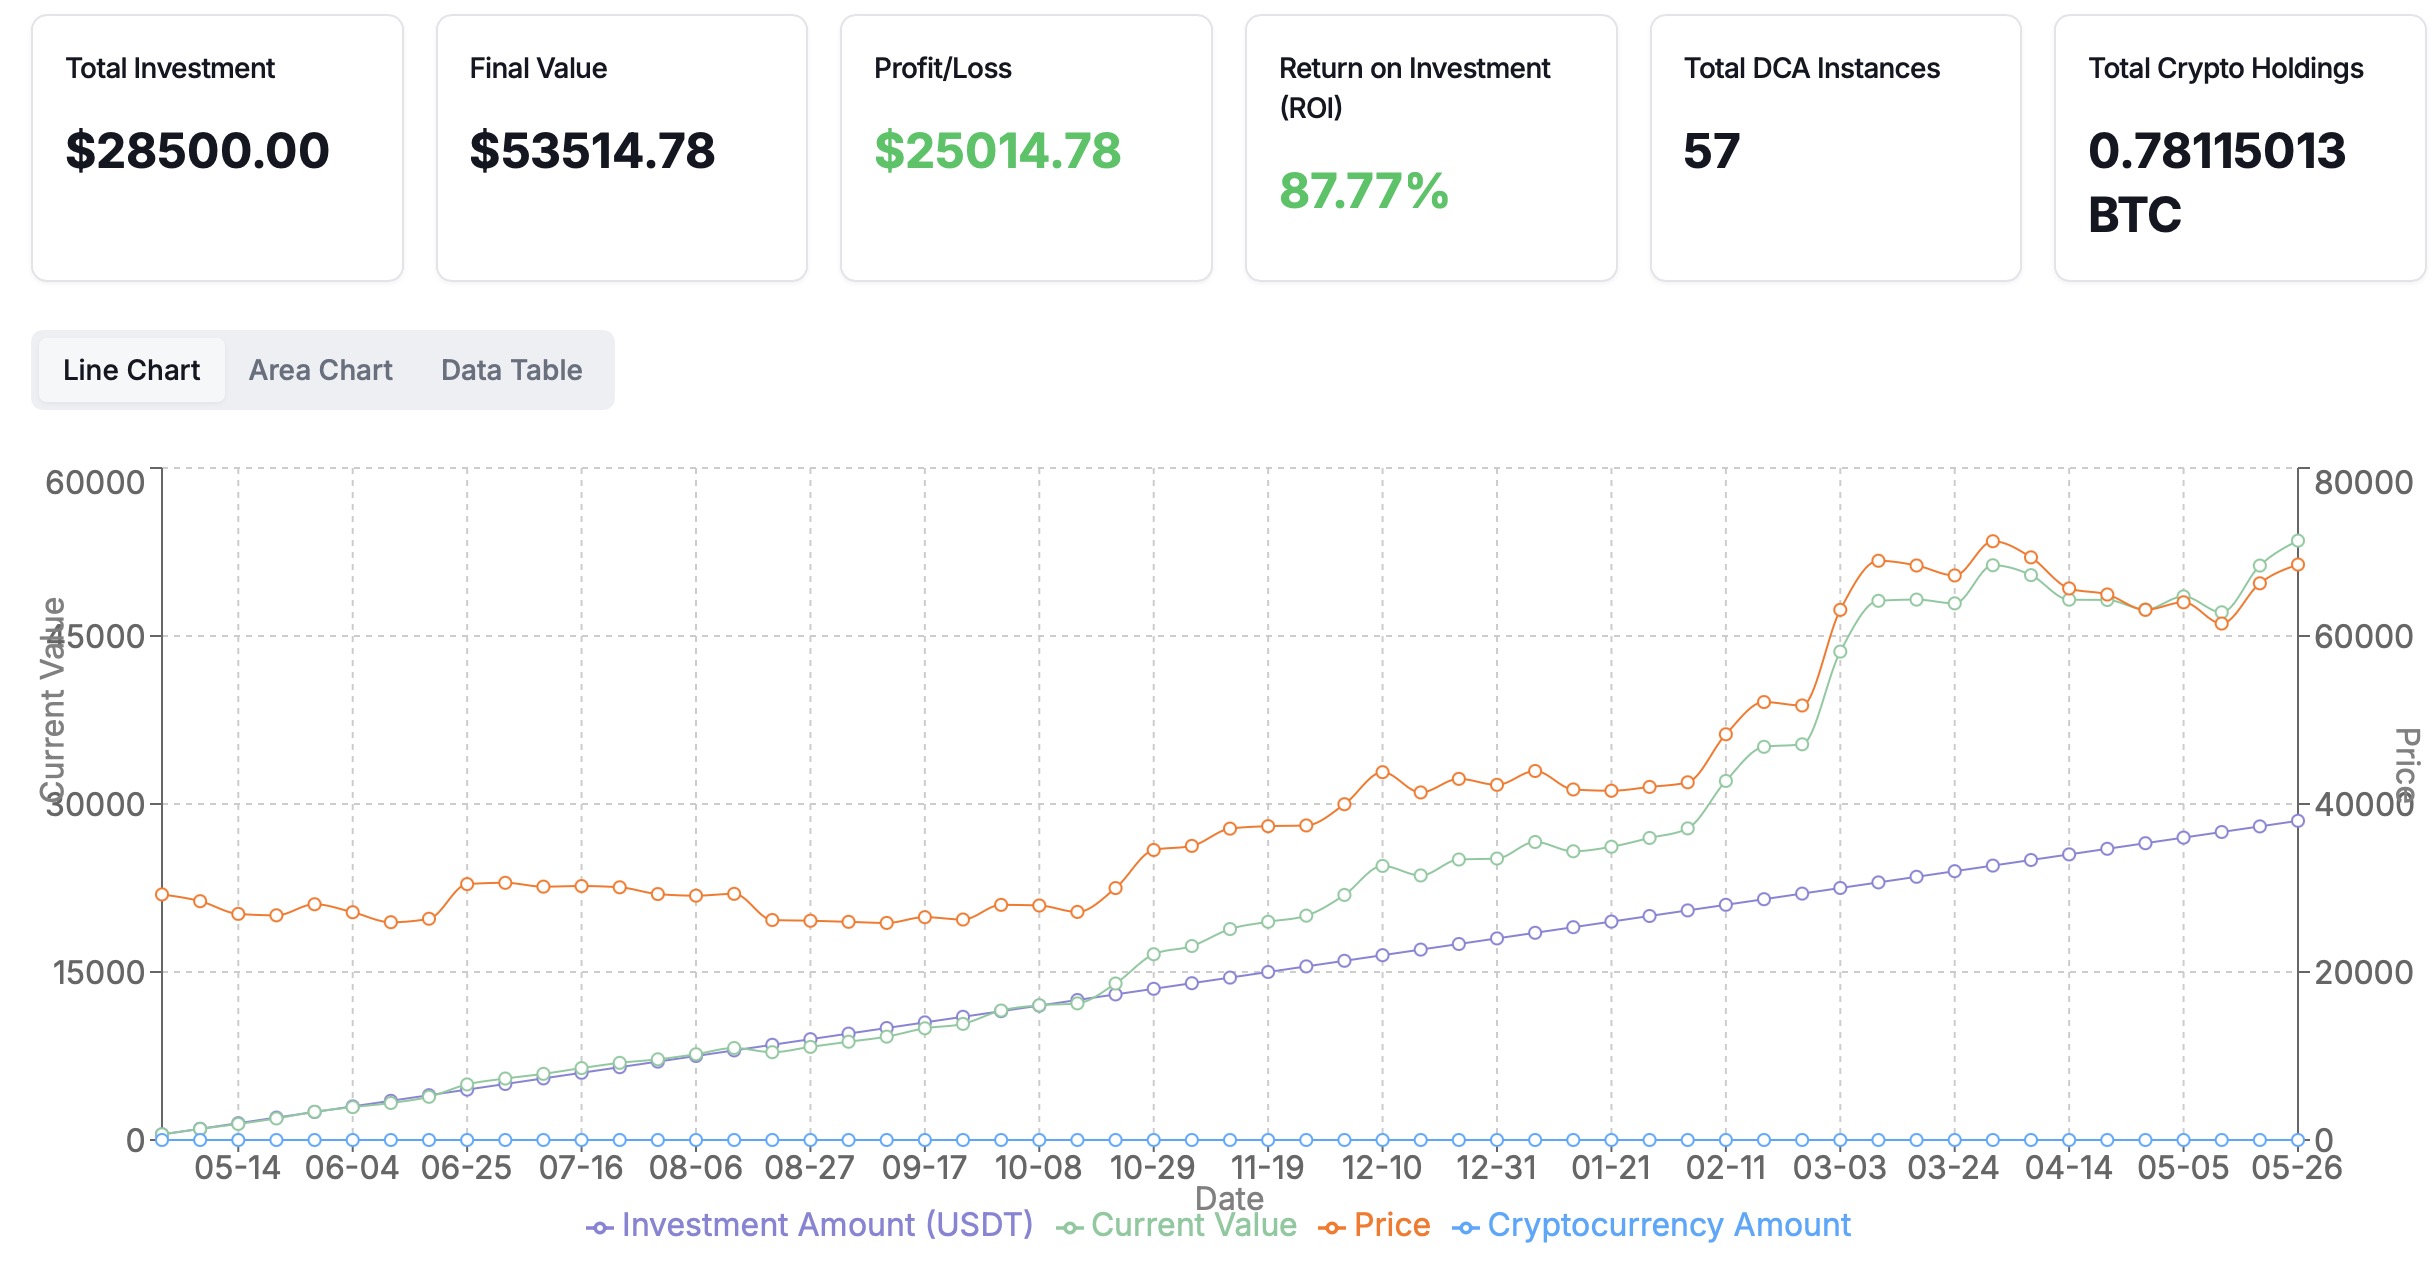
Task: Toggle the Cryptocurrency Amount legend entry
Action: click(1651, 1225)
